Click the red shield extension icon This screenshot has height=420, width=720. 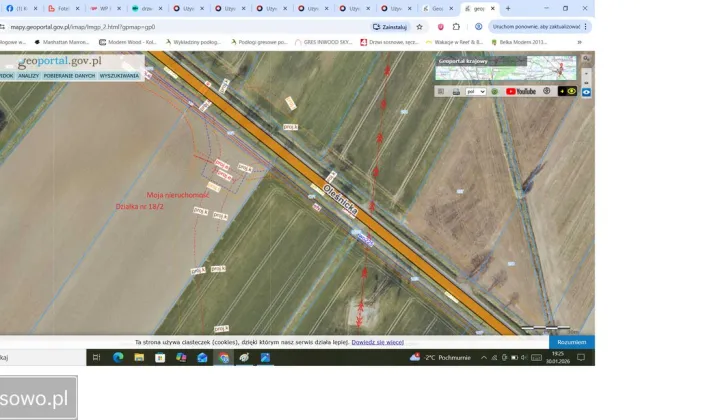(x=440, y=27)
